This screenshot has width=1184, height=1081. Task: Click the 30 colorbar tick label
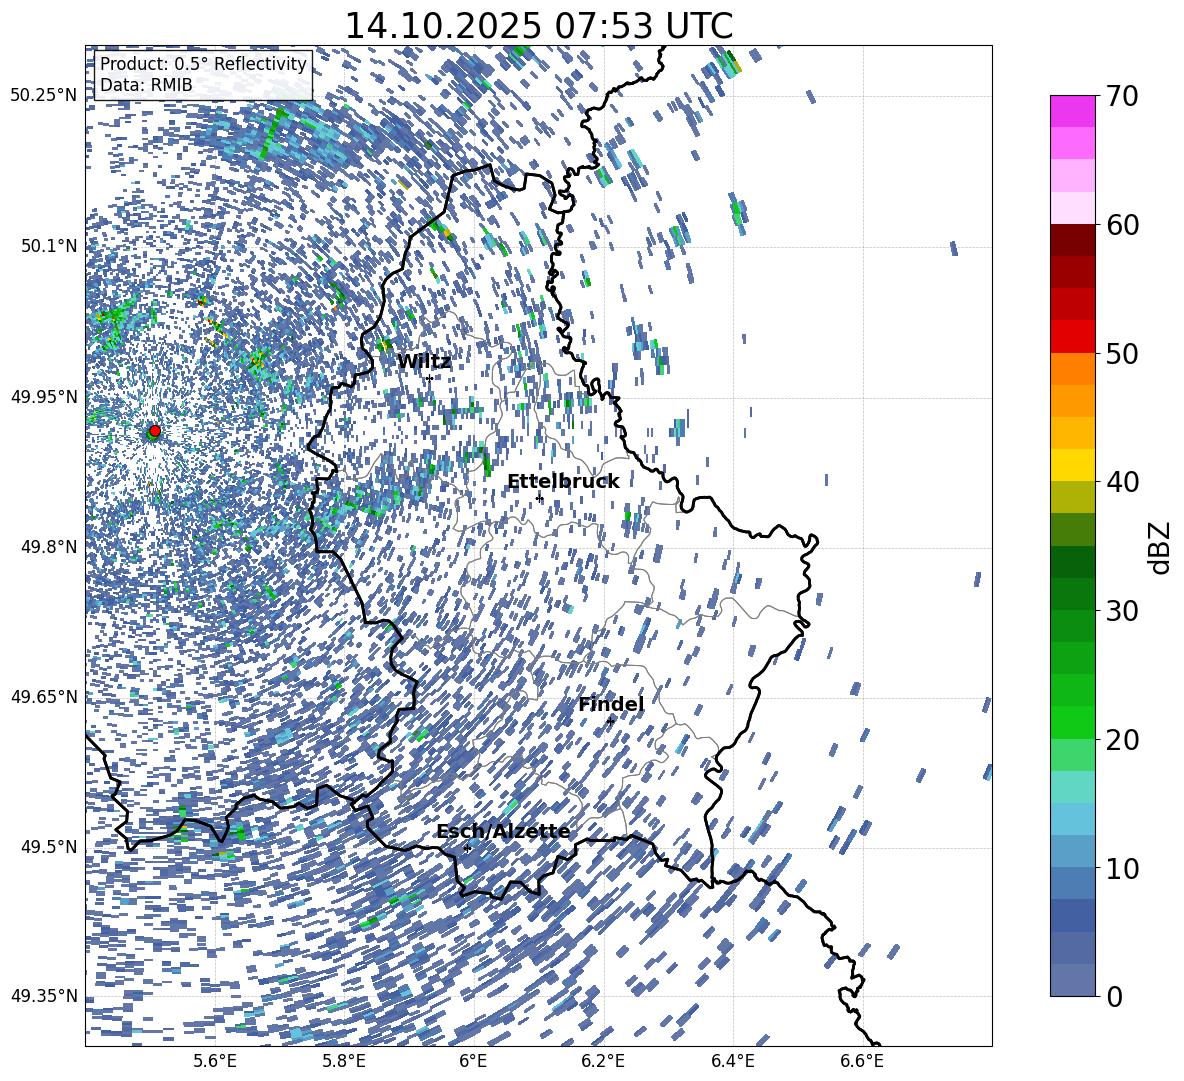click(1122, 611)
